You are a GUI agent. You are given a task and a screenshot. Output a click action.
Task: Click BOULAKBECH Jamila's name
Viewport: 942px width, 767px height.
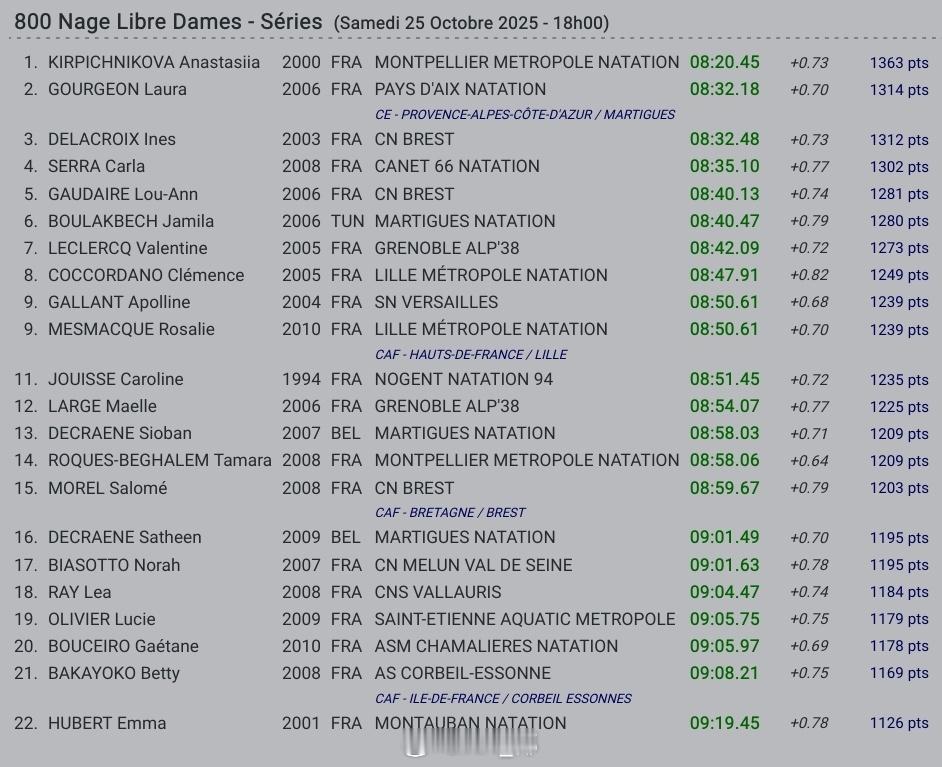[x=131, y=221]
